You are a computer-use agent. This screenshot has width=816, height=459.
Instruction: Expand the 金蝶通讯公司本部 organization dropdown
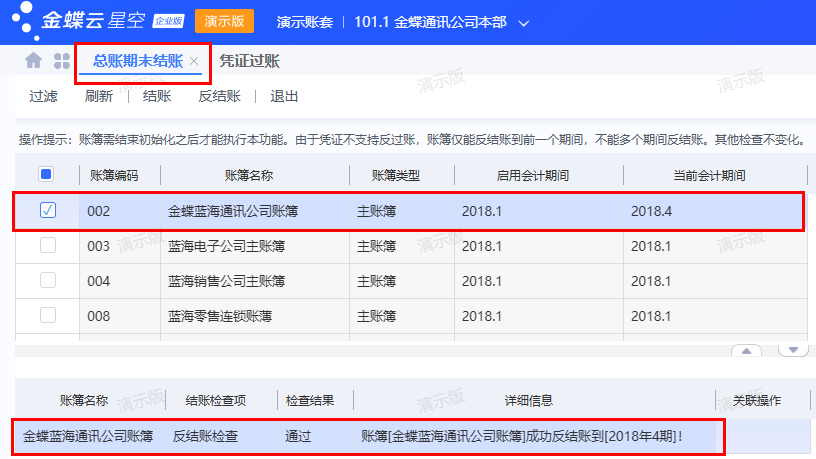(524, 23)
